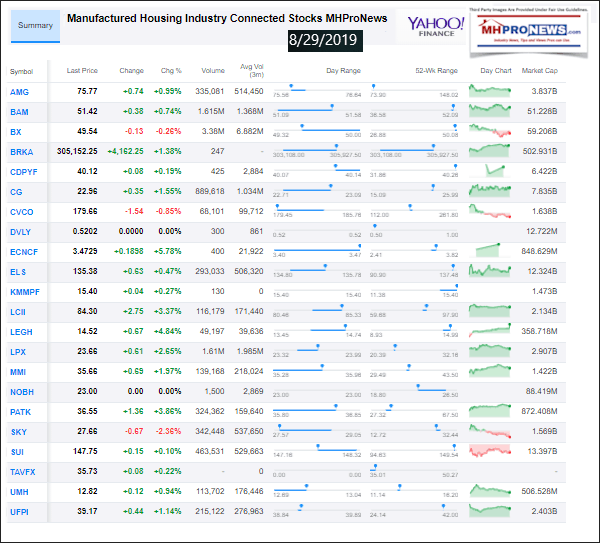Open the CG ticker link
600x543 pixels.
16,192
